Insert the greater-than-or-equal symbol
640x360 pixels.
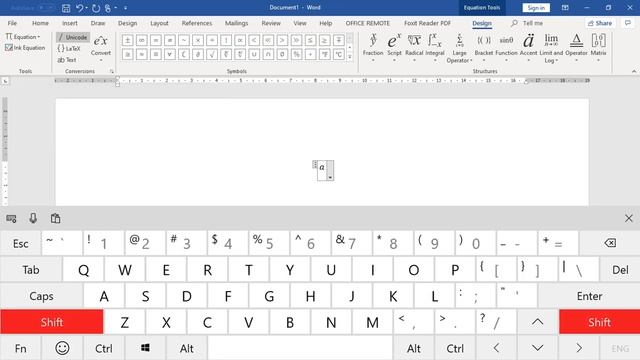click(324, 40)
